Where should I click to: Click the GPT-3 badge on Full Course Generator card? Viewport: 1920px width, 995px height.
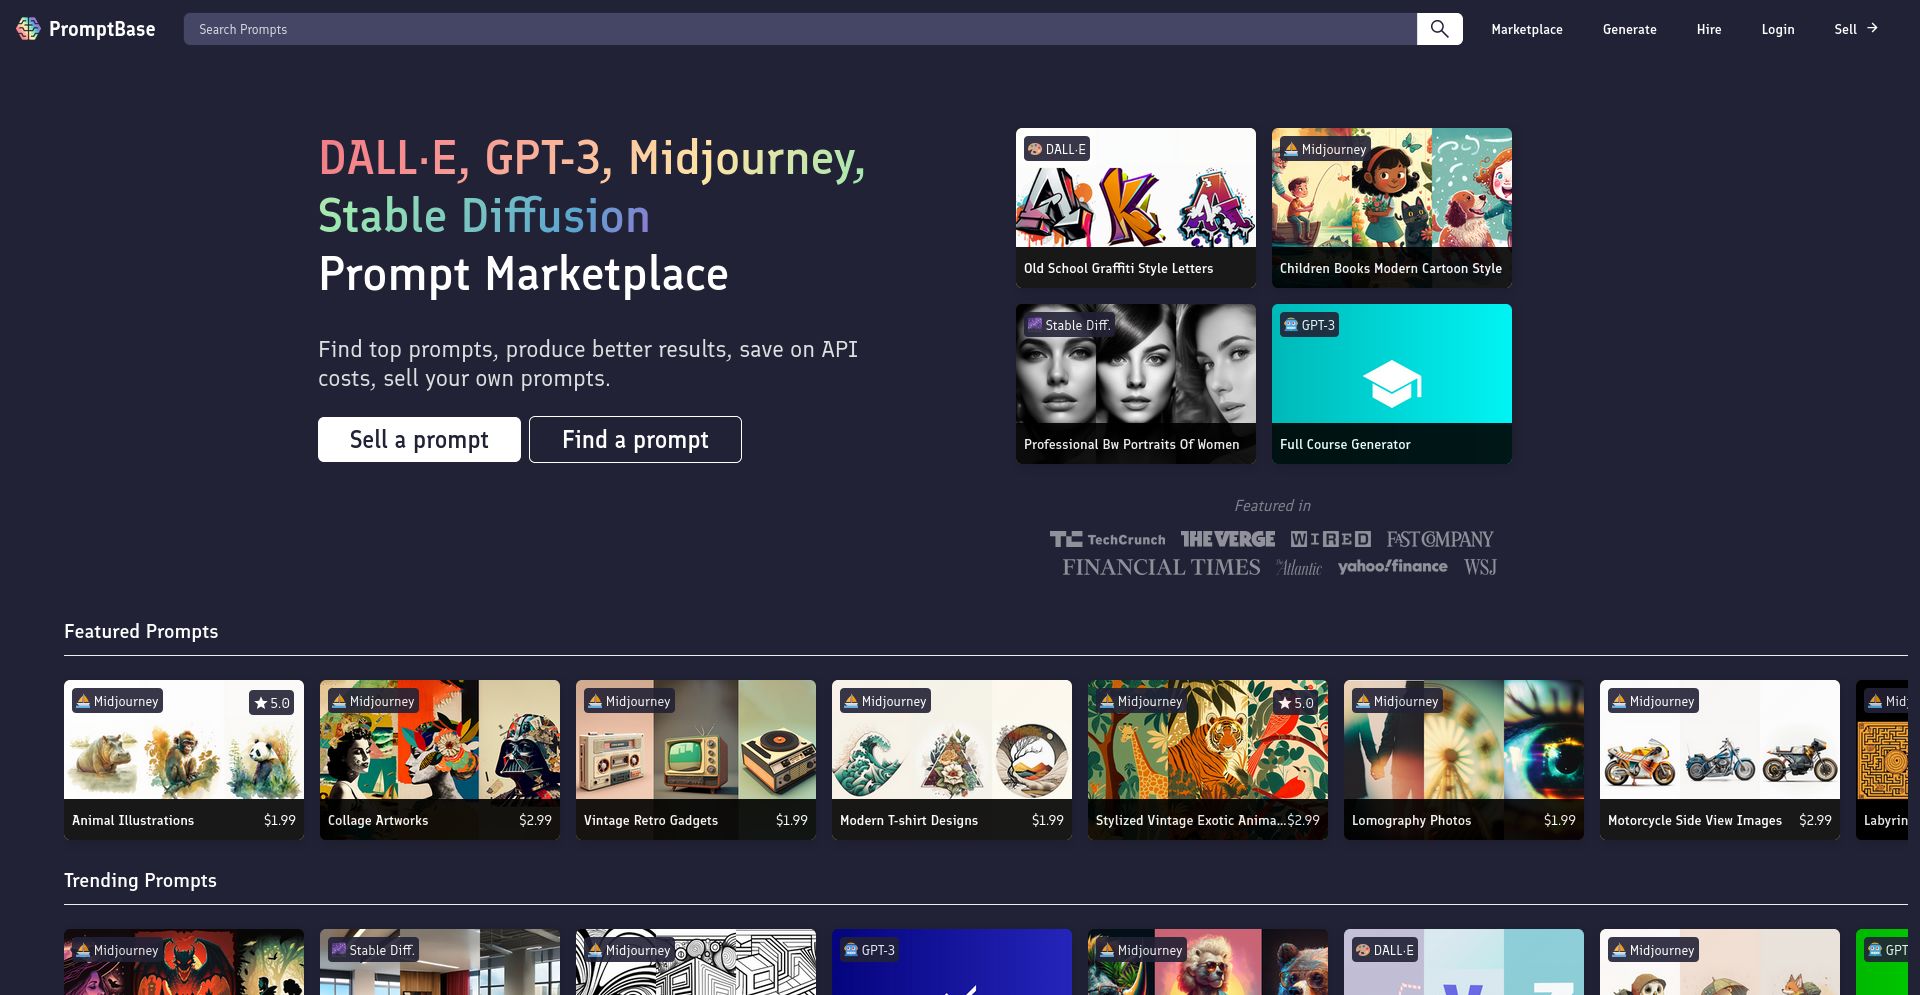point(1309,325)
